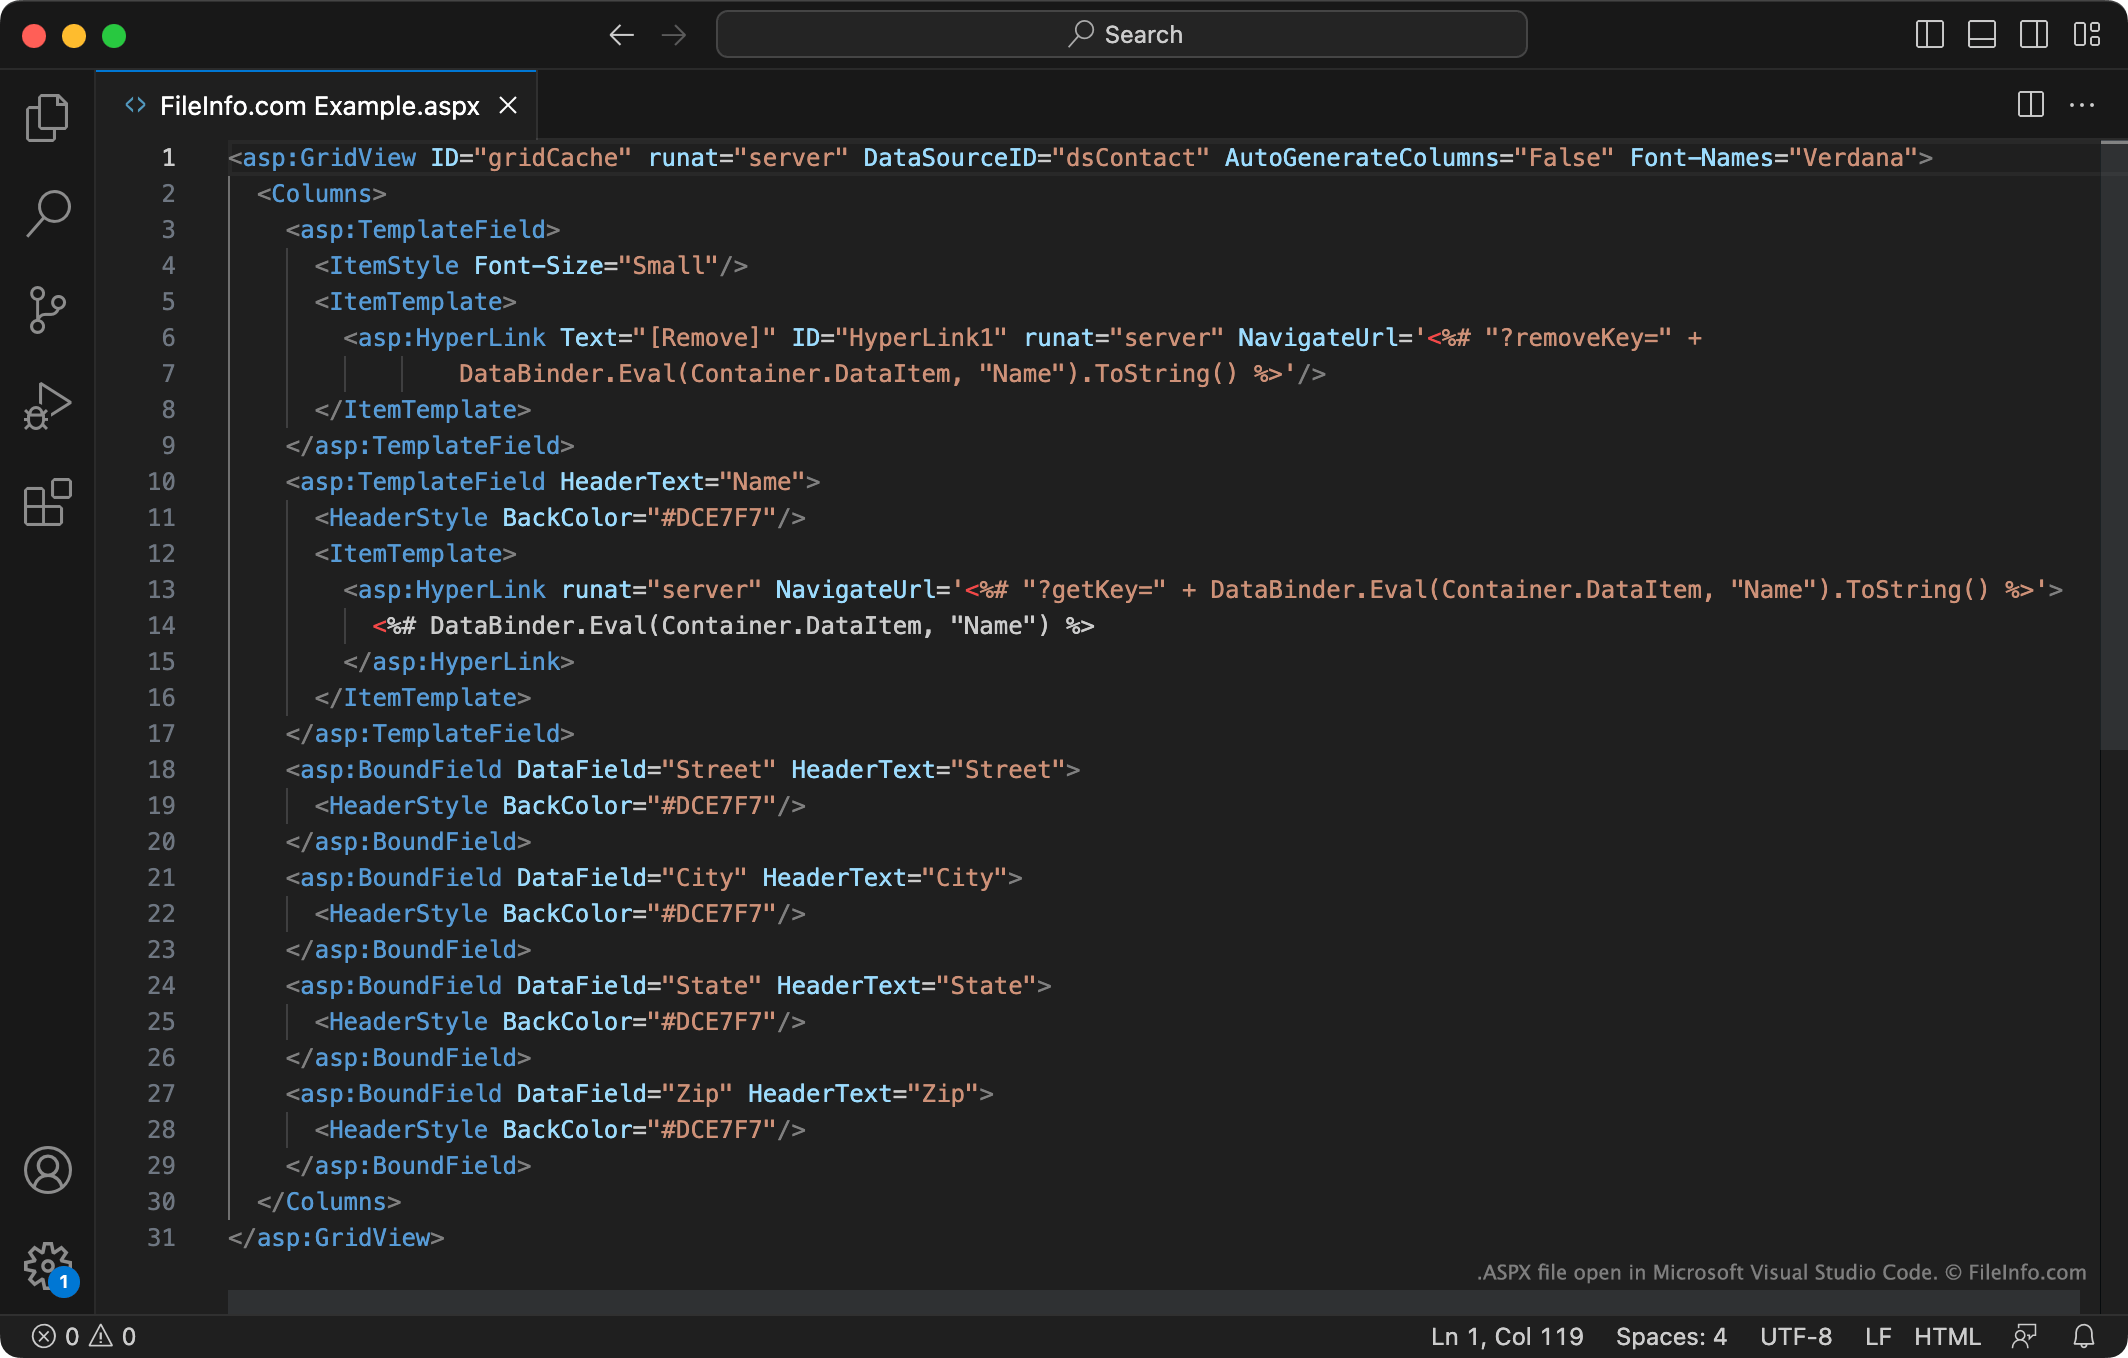Open the HTML language mode selector
This screenshot has height=1358, width=2128.
[1946, 1336]
